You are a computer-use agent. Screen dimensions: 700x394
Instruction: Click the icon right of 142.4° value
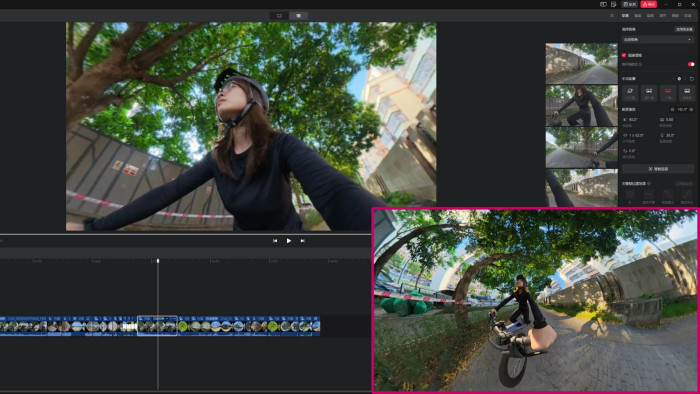[692, 109]
